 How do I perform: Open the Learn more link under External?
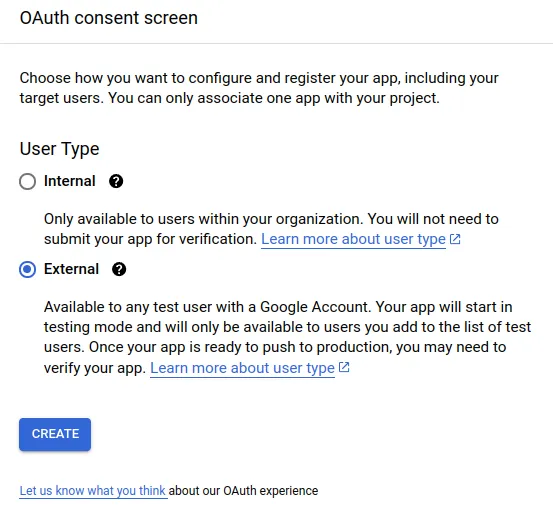(x=242, y=368)
